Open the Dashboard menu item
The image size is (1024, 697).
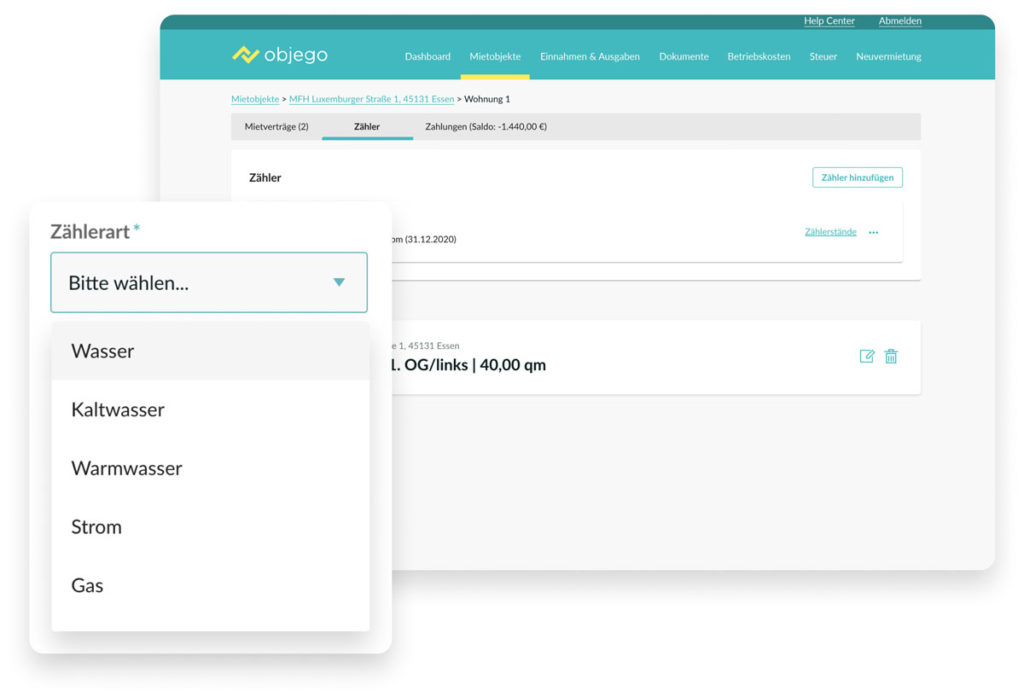point(427,57)
